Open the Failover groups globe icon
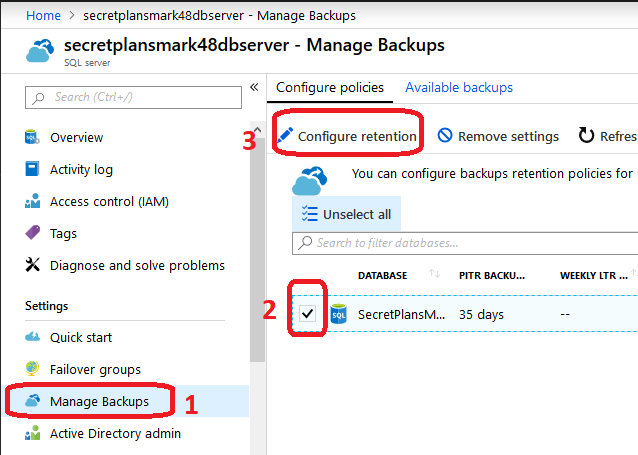 (x=32, y=369)
